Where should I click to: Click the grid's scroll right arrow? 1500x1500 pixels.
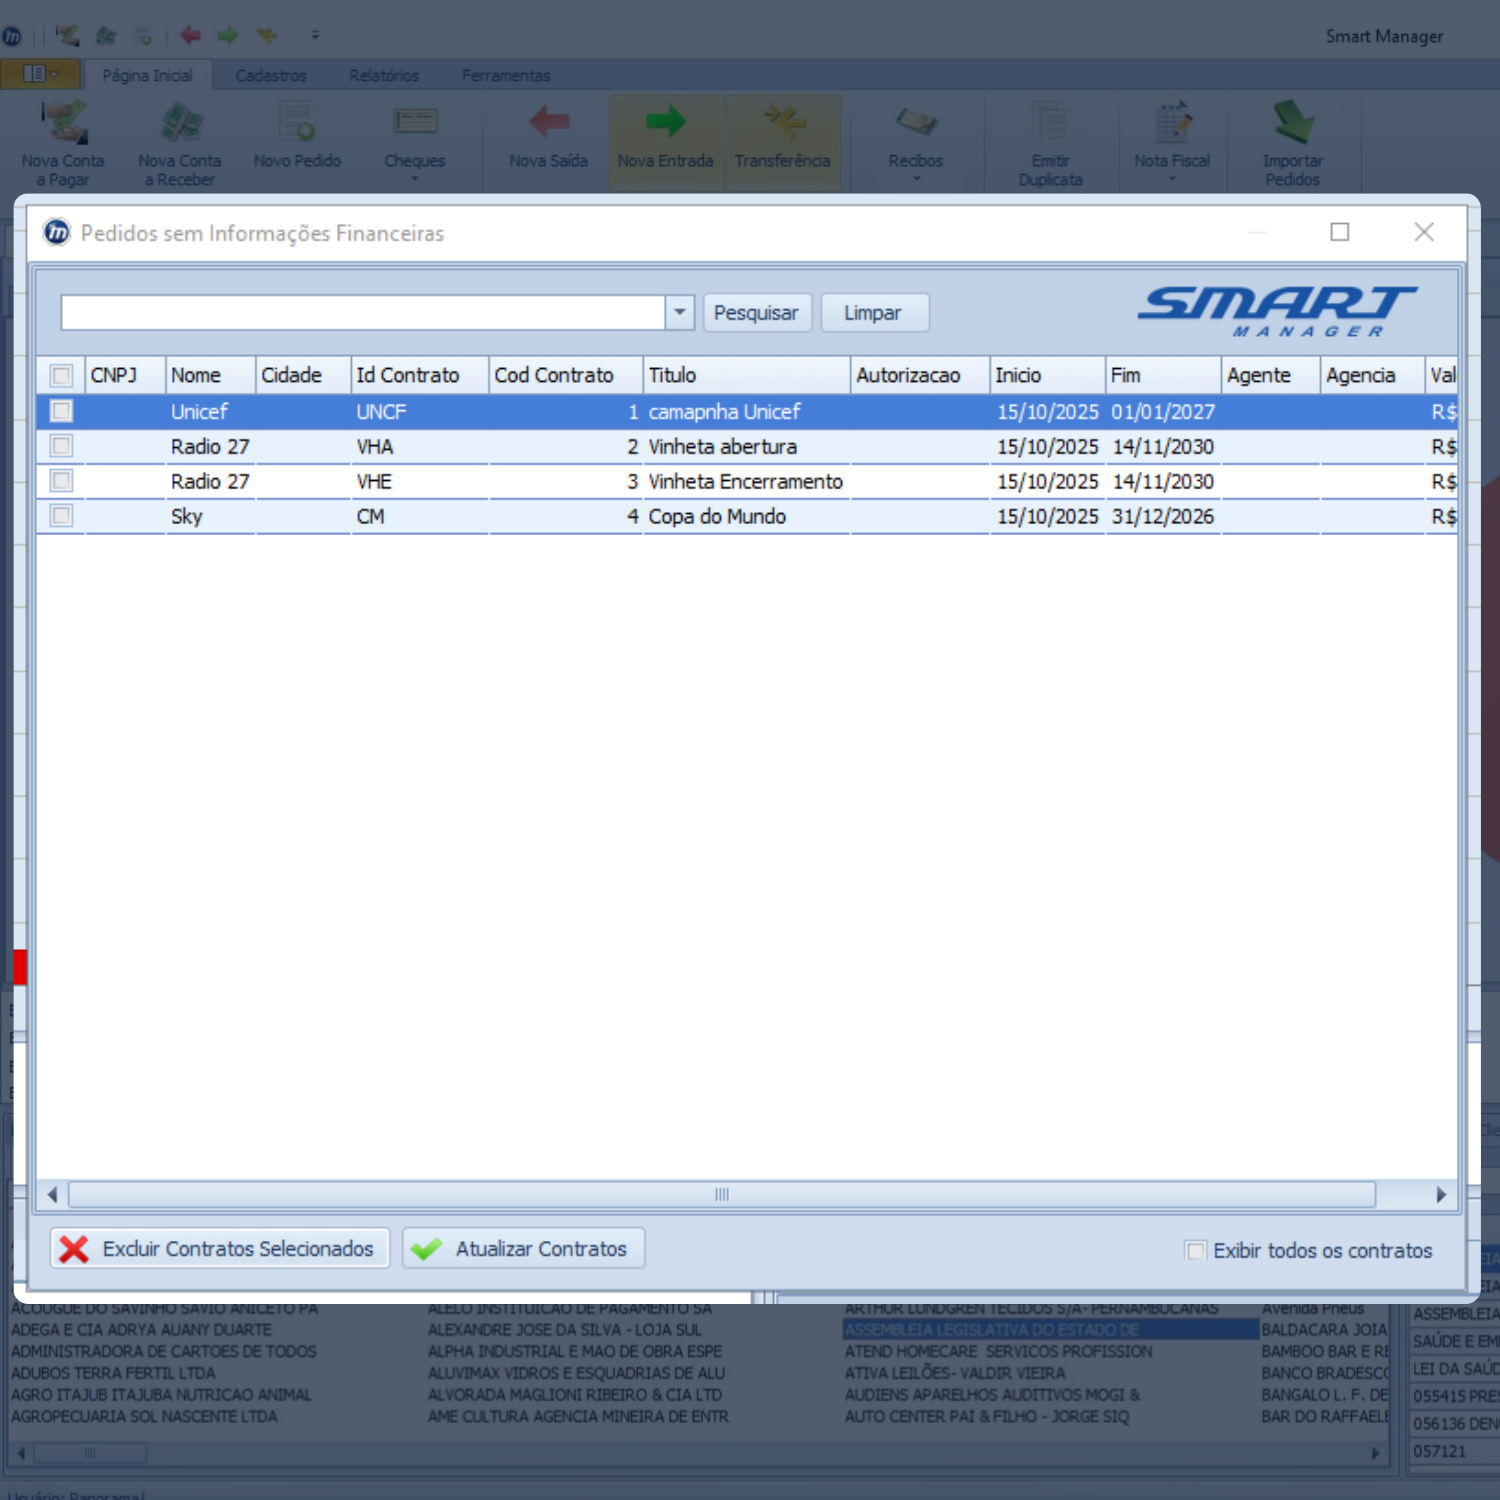point(1441,1195)
